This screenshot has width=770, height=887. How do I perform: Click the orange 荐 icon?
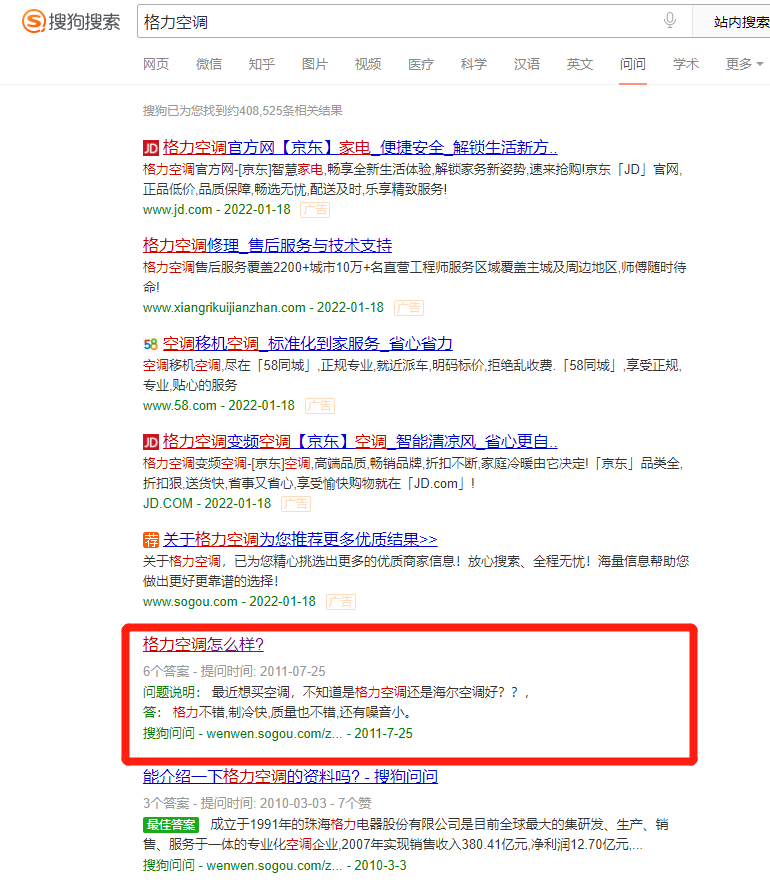[150, 540]
